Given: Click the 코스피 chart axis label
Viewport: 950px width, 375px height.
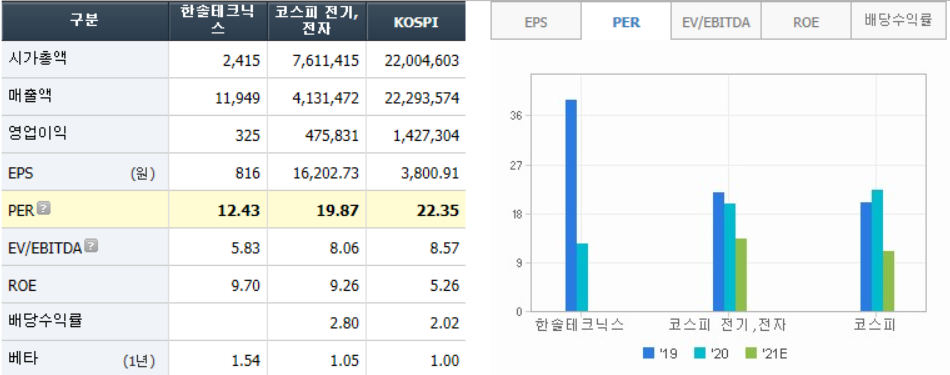Looking at the screenshot, I should pos(874,325).
